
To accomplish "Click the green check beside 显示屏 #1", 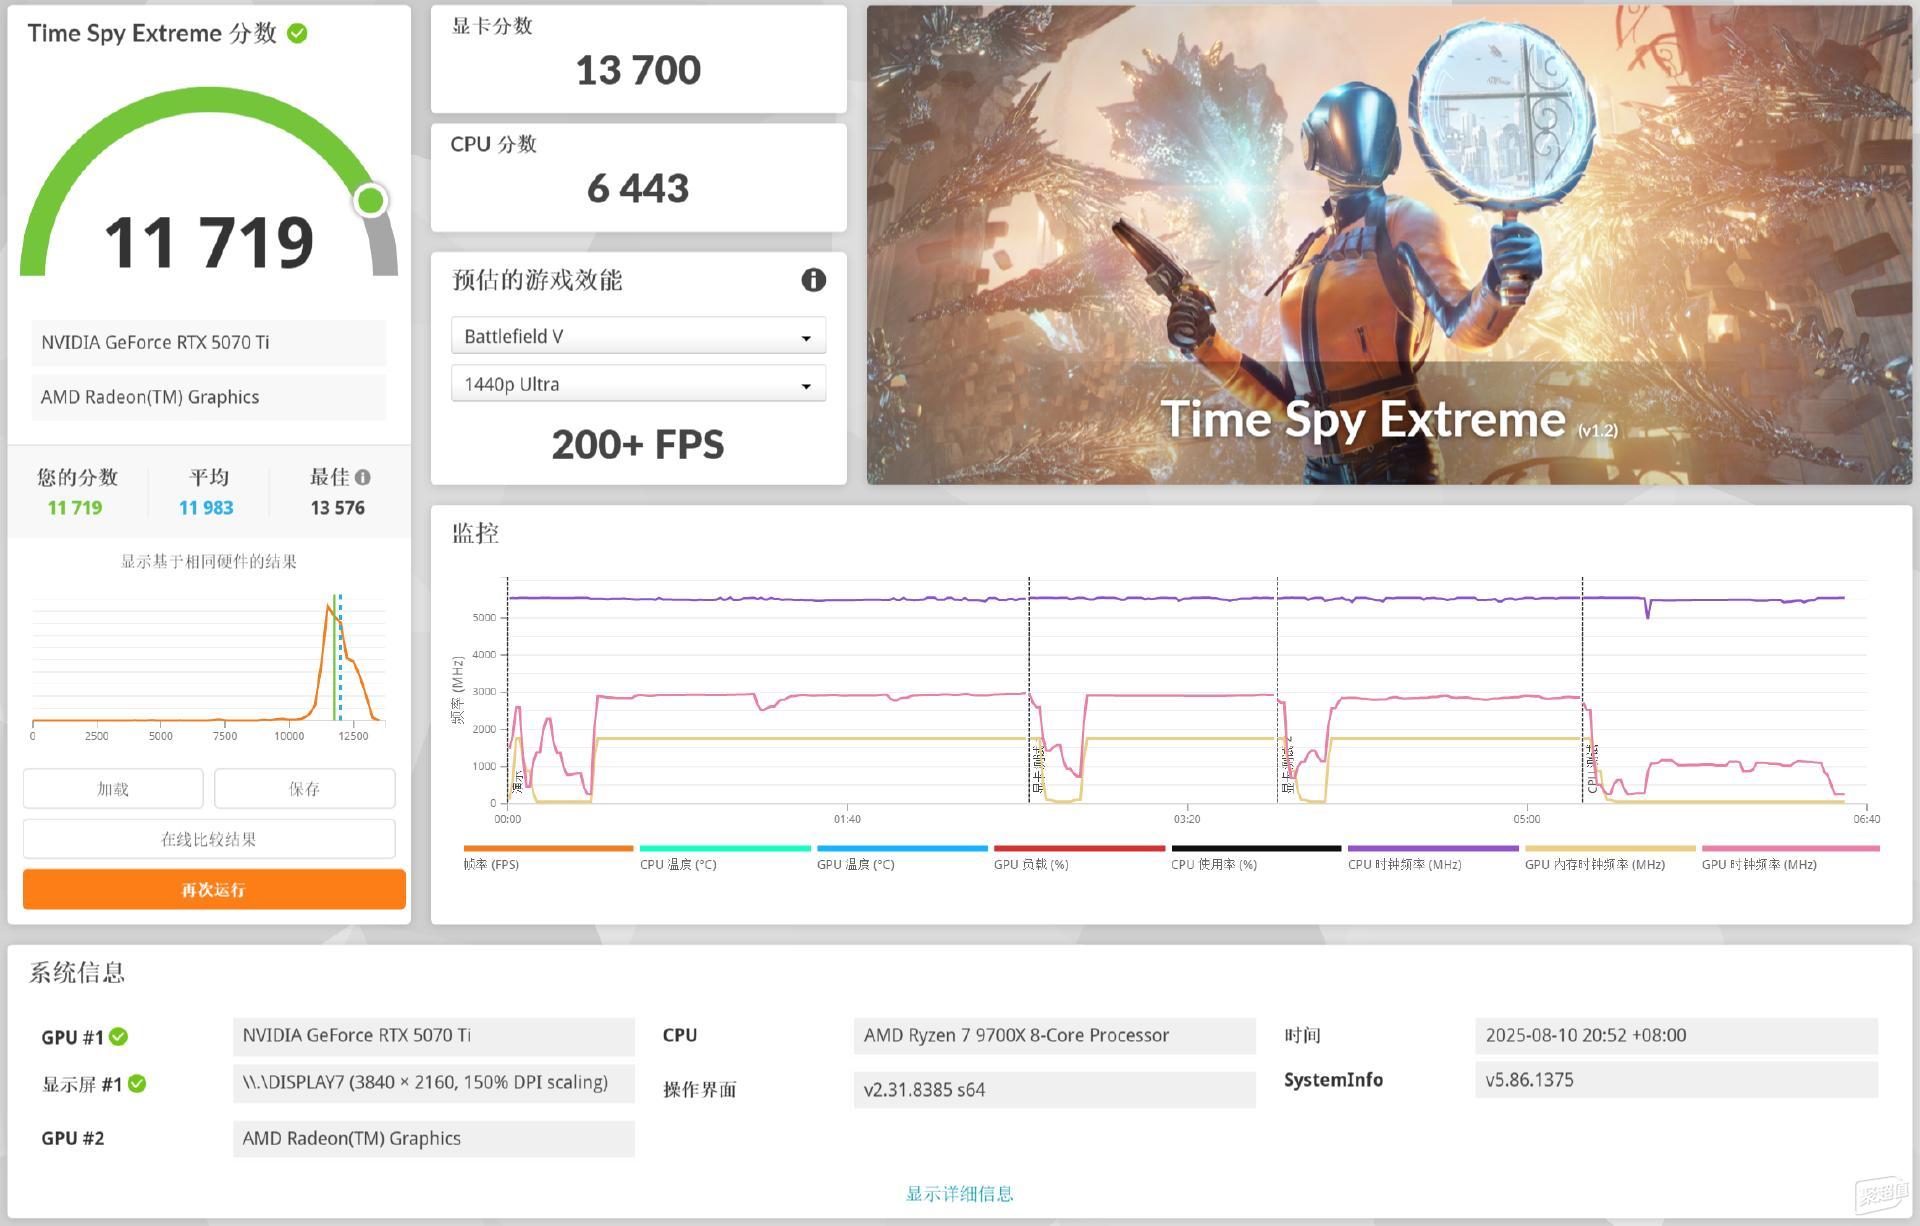I will pos(137,1084).
